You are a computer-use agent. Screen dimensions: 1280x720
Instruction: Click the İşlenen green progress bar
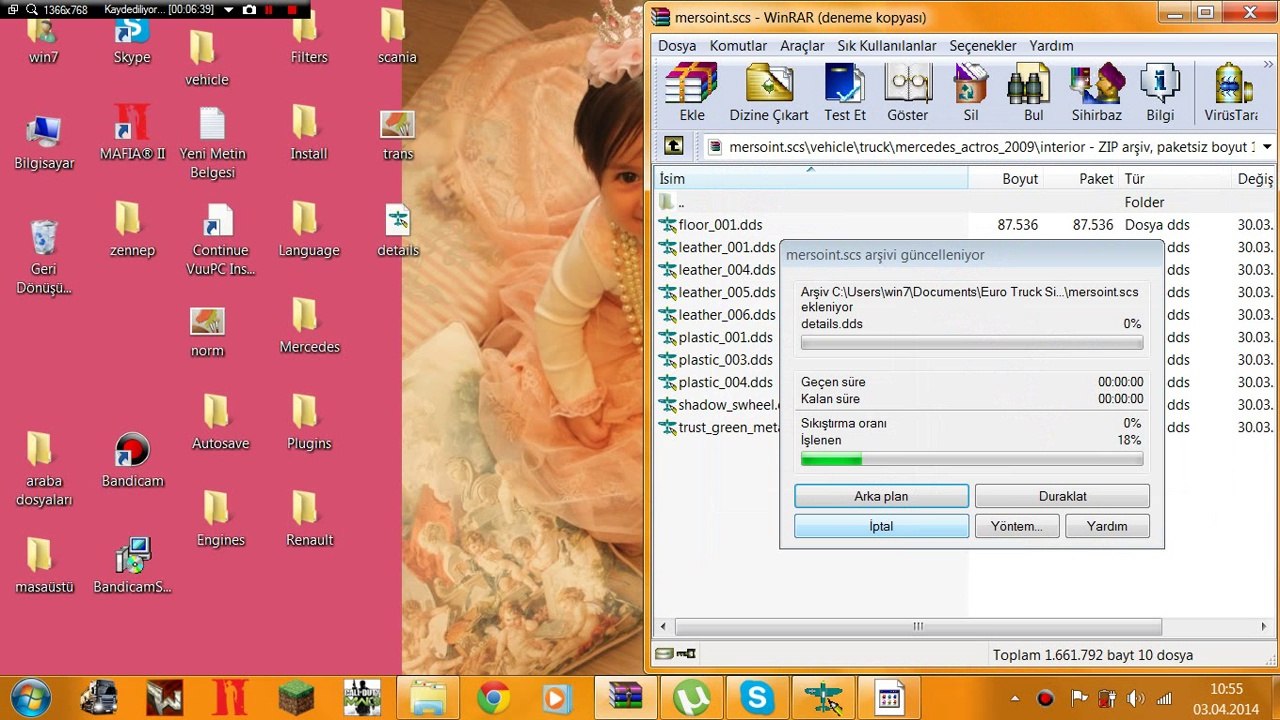(x=972, y=459)
